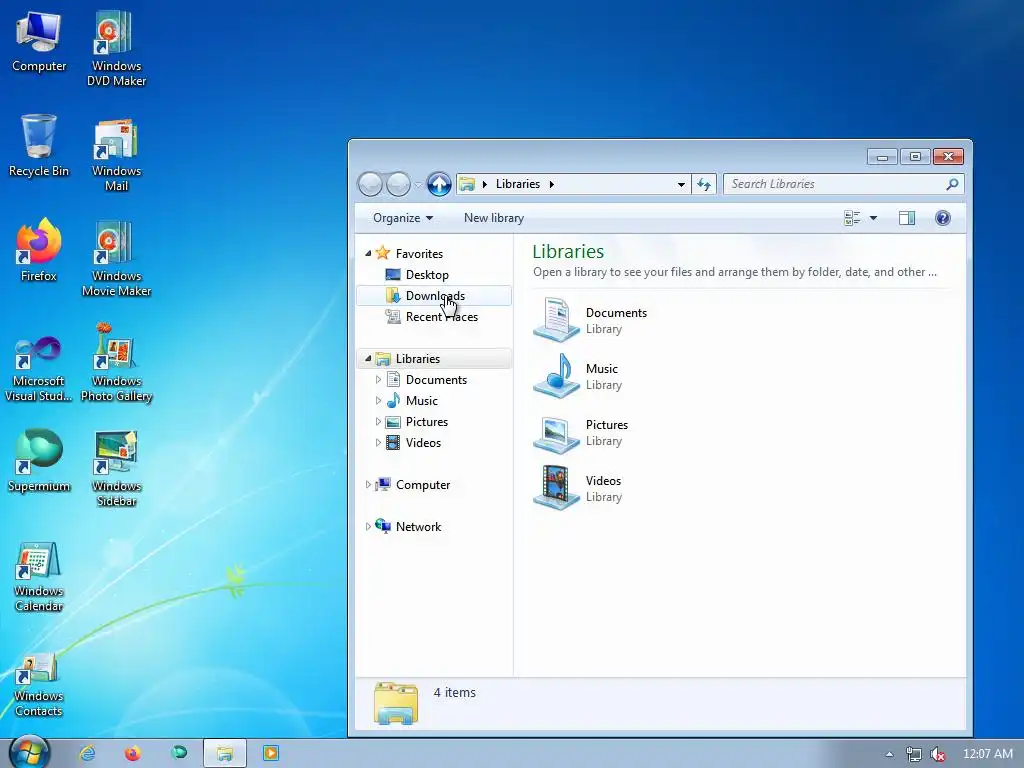Viewport: 1024px width, 768px height.
Task: Select the Supermium desktop shortcut
Action: point(39,460)
